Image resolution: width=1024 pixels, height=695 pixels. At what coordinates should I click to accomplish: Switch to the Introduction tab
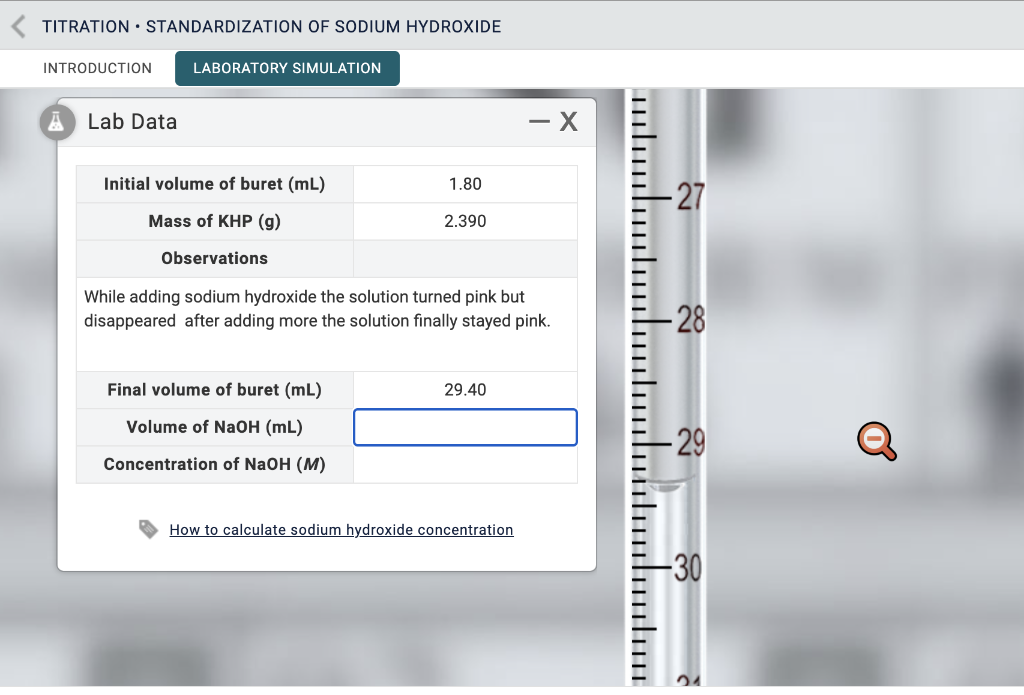click(97, 68)
